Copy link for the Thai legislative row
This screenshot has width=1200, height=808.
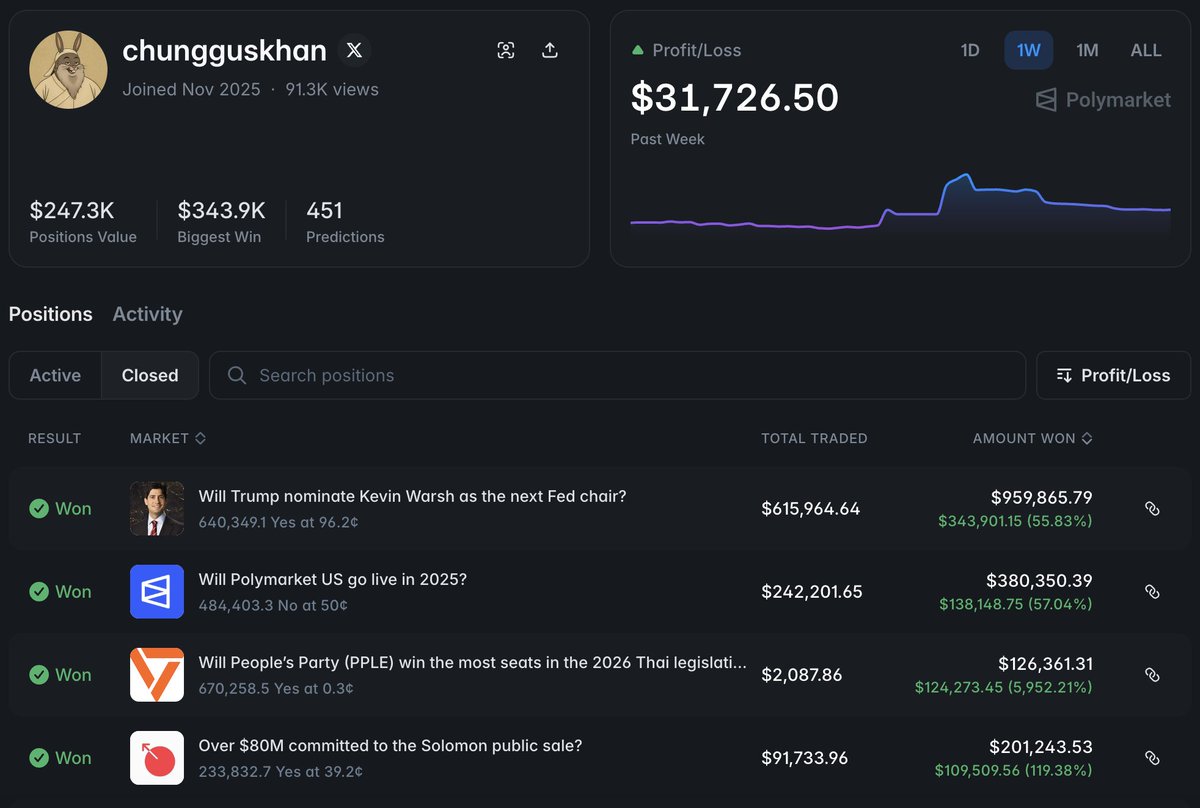(x=1152, y=675)
